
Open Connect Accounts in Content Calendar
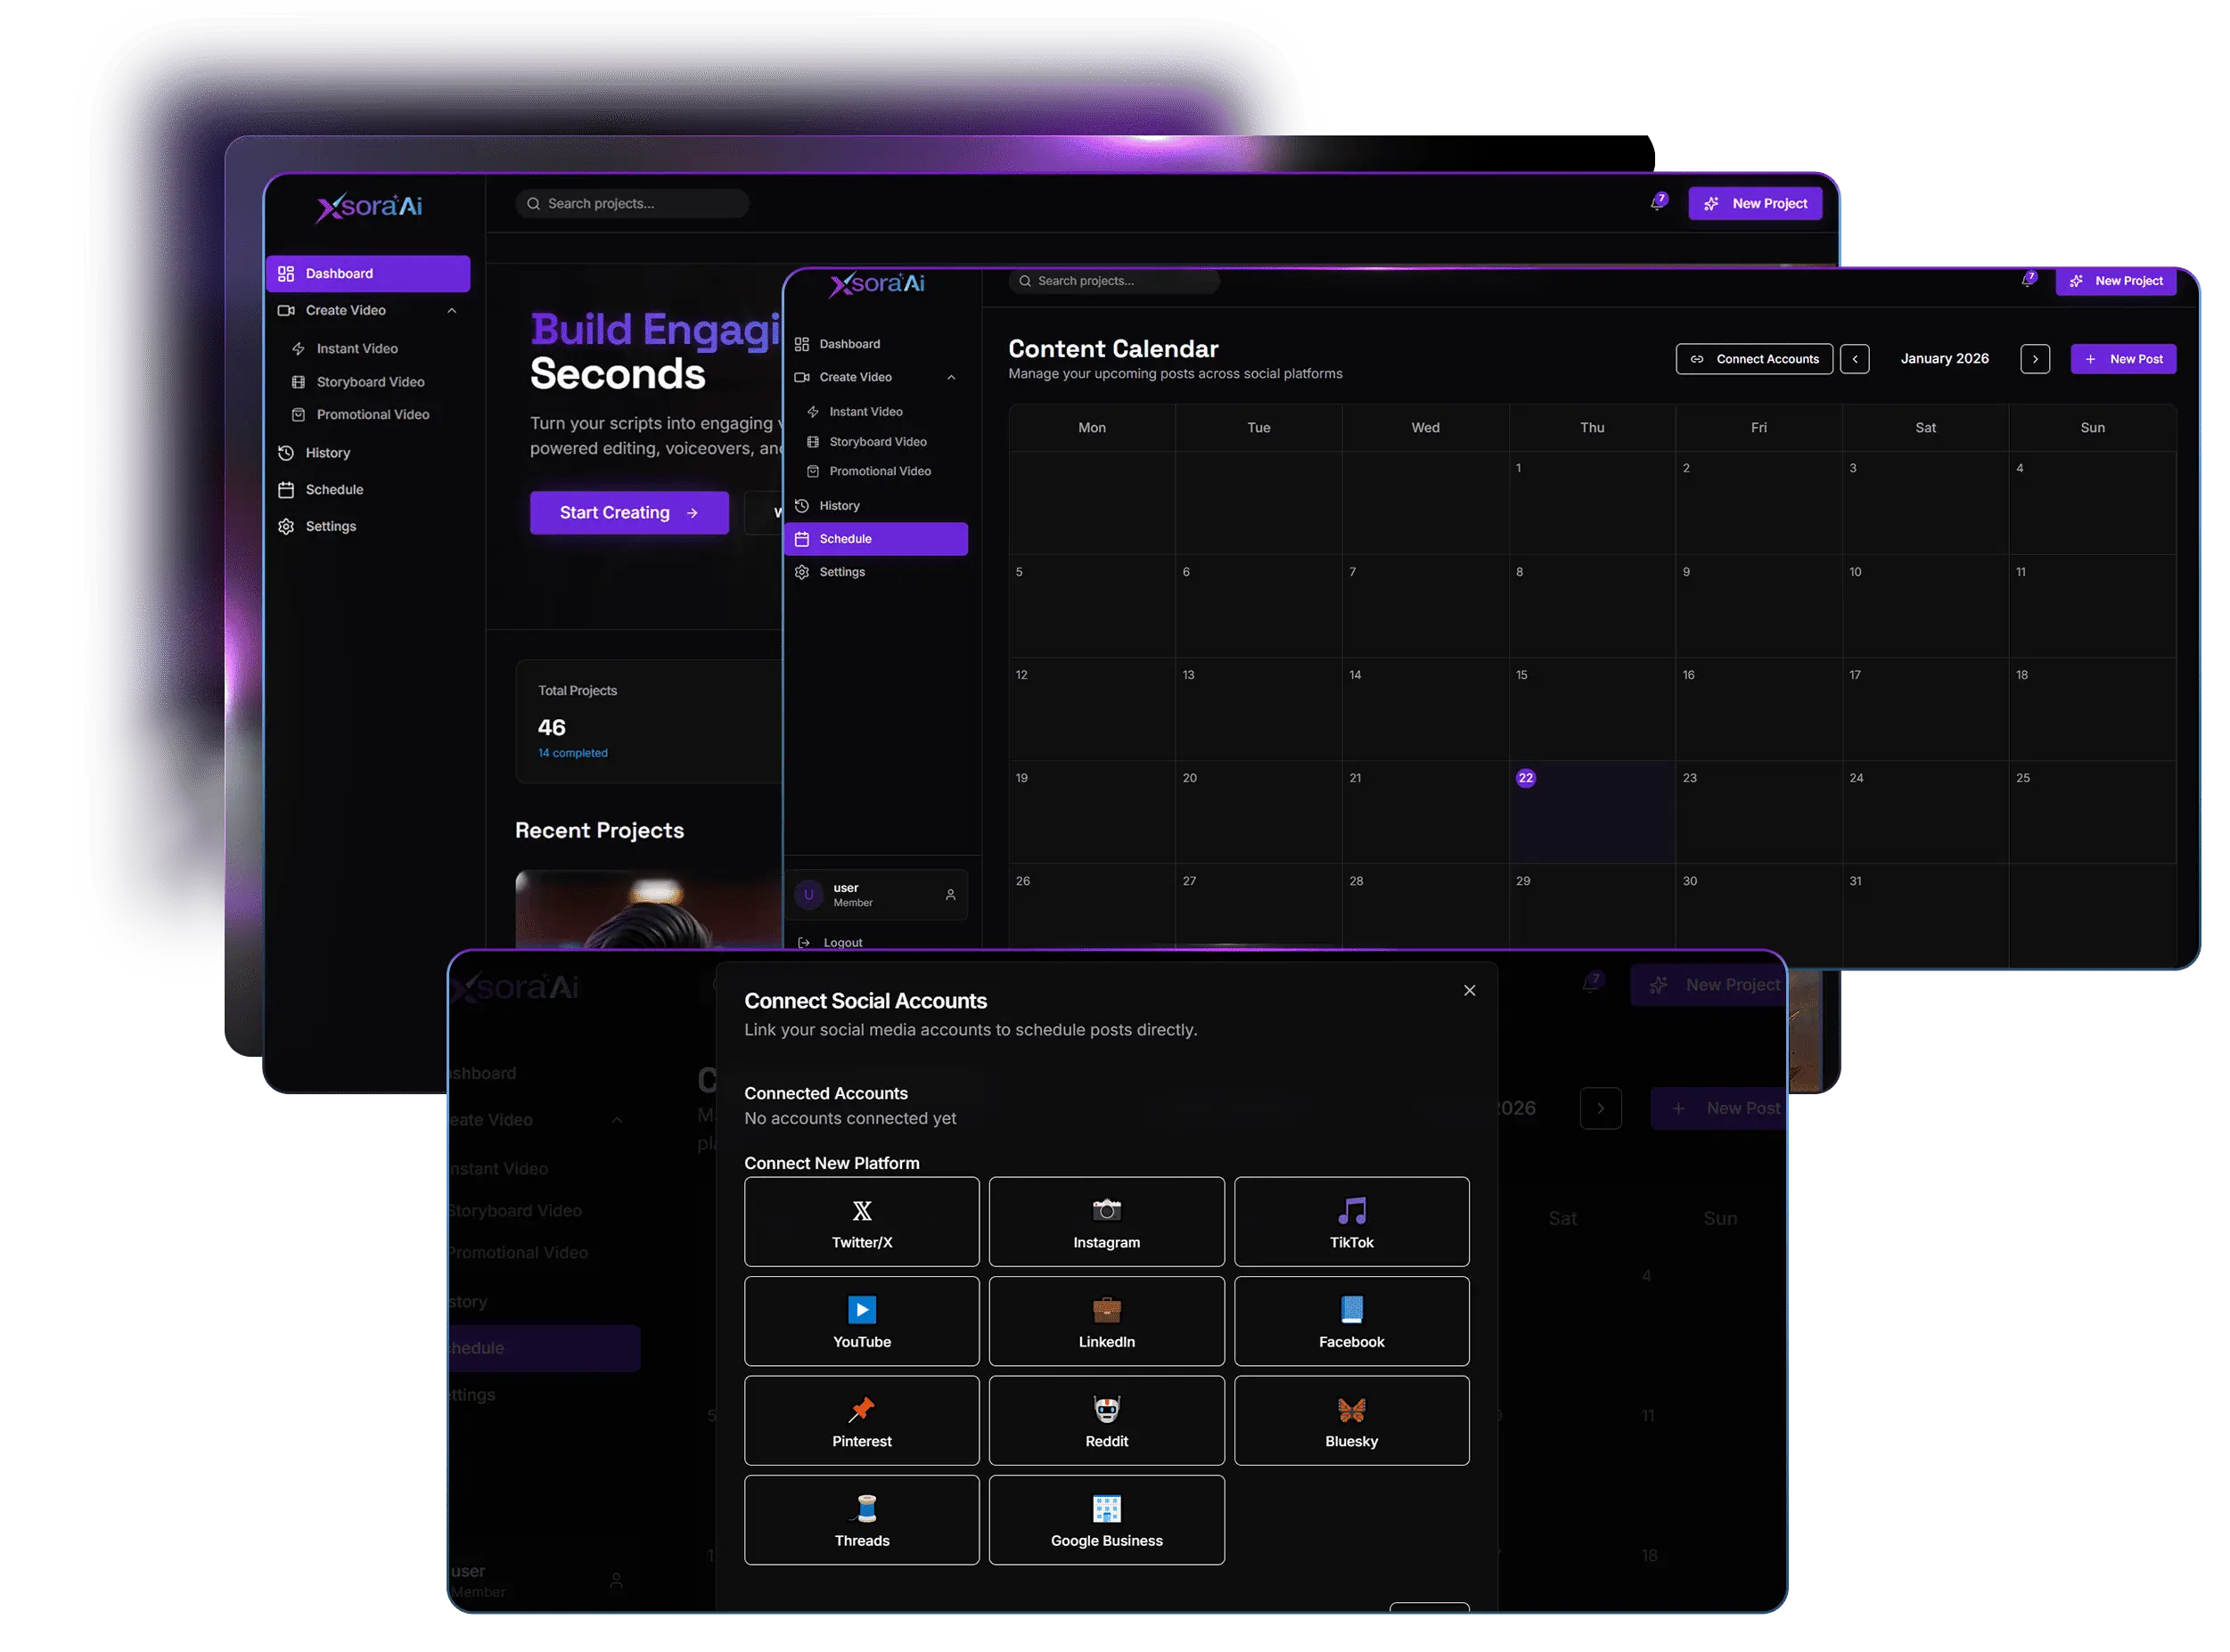point(1754,359)
